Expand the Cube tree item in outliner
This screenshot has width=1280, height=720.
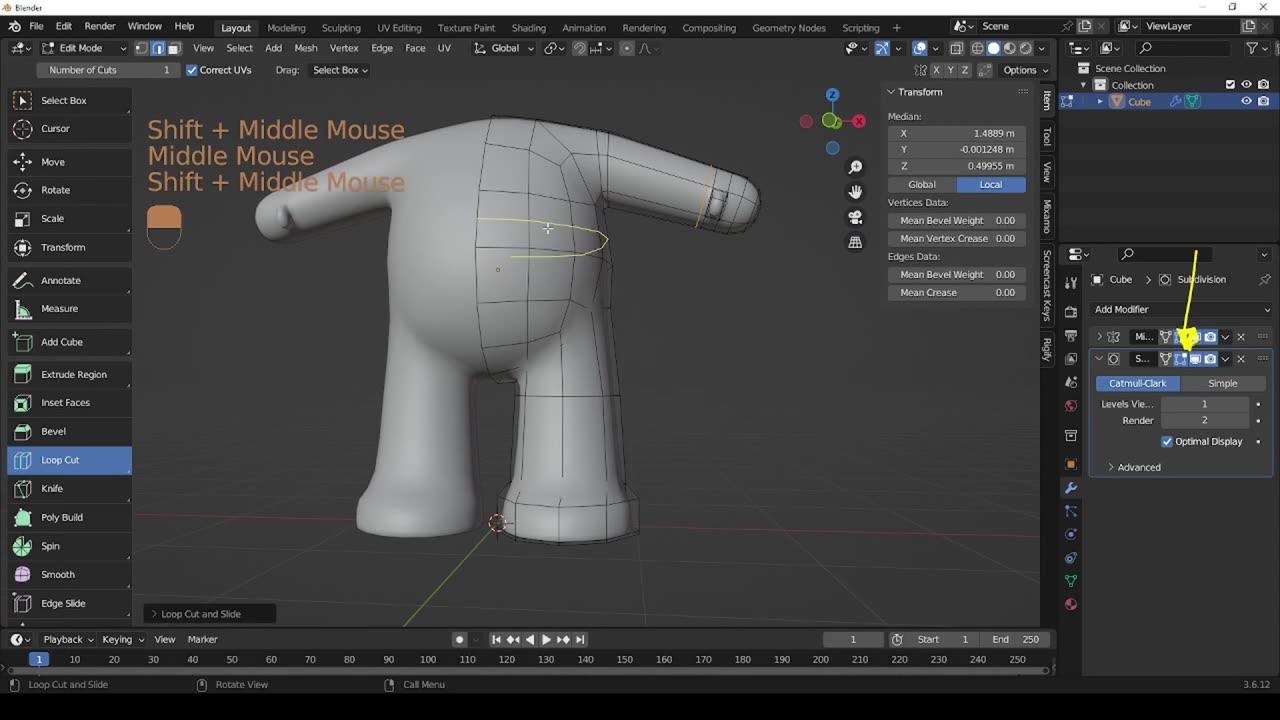[x=1100, y=101]
